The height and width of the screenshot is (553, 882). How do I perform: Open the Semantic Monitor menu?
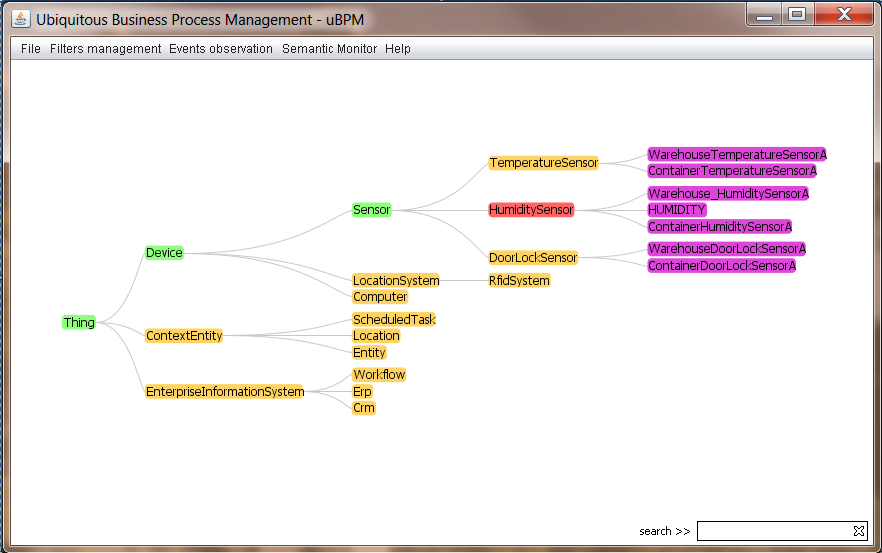coord(330,49)
